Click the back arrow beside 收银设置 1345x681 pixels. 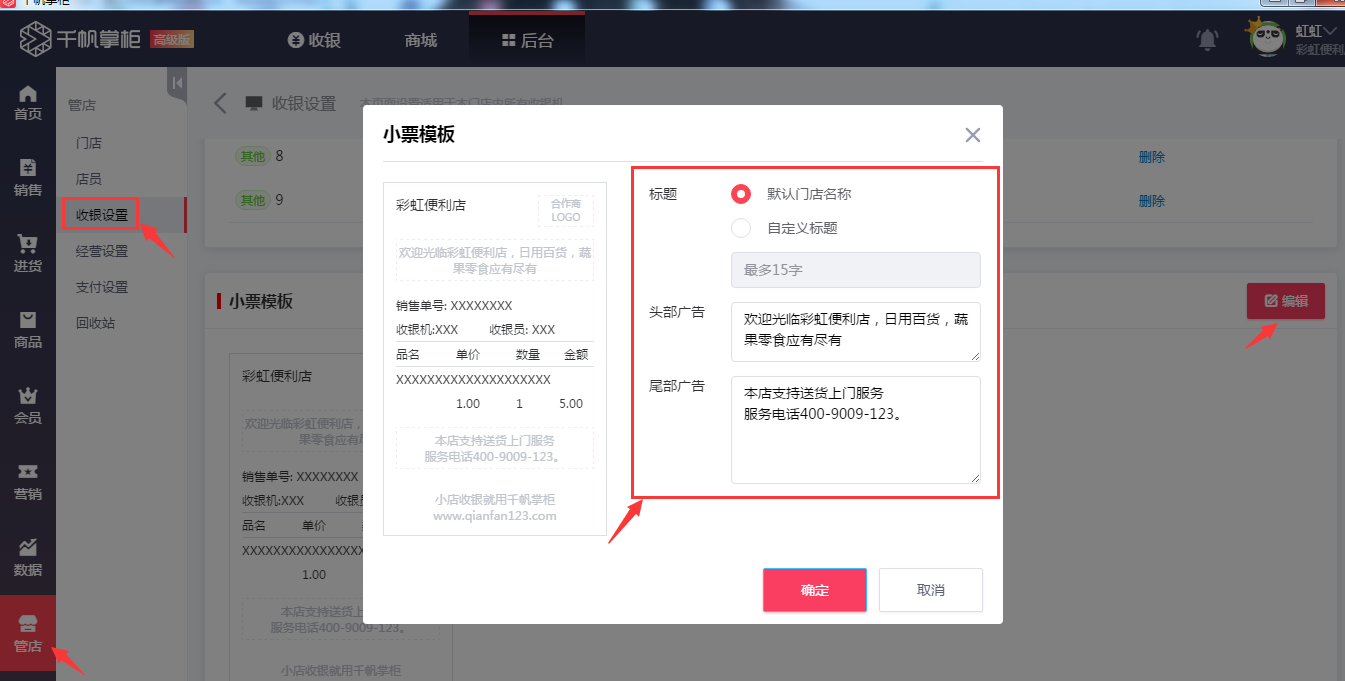pos(220,101)
